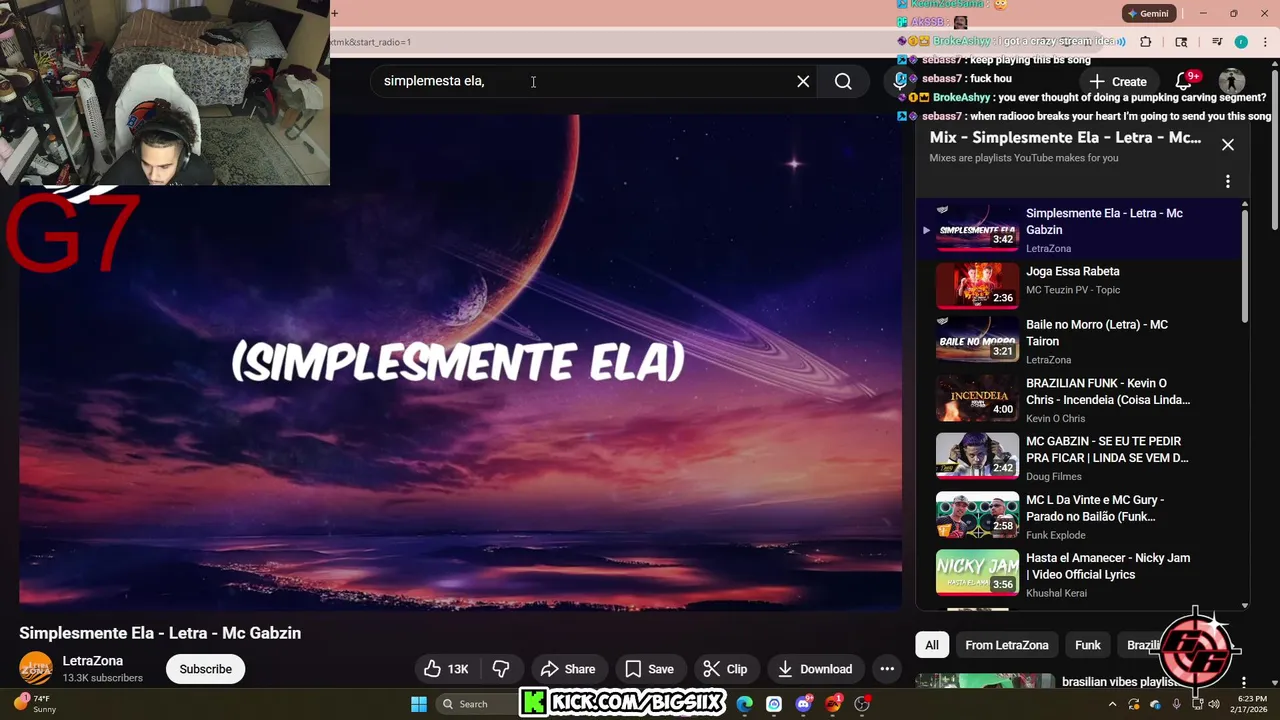Open Chrome three-dot menu

[1265, 42]
